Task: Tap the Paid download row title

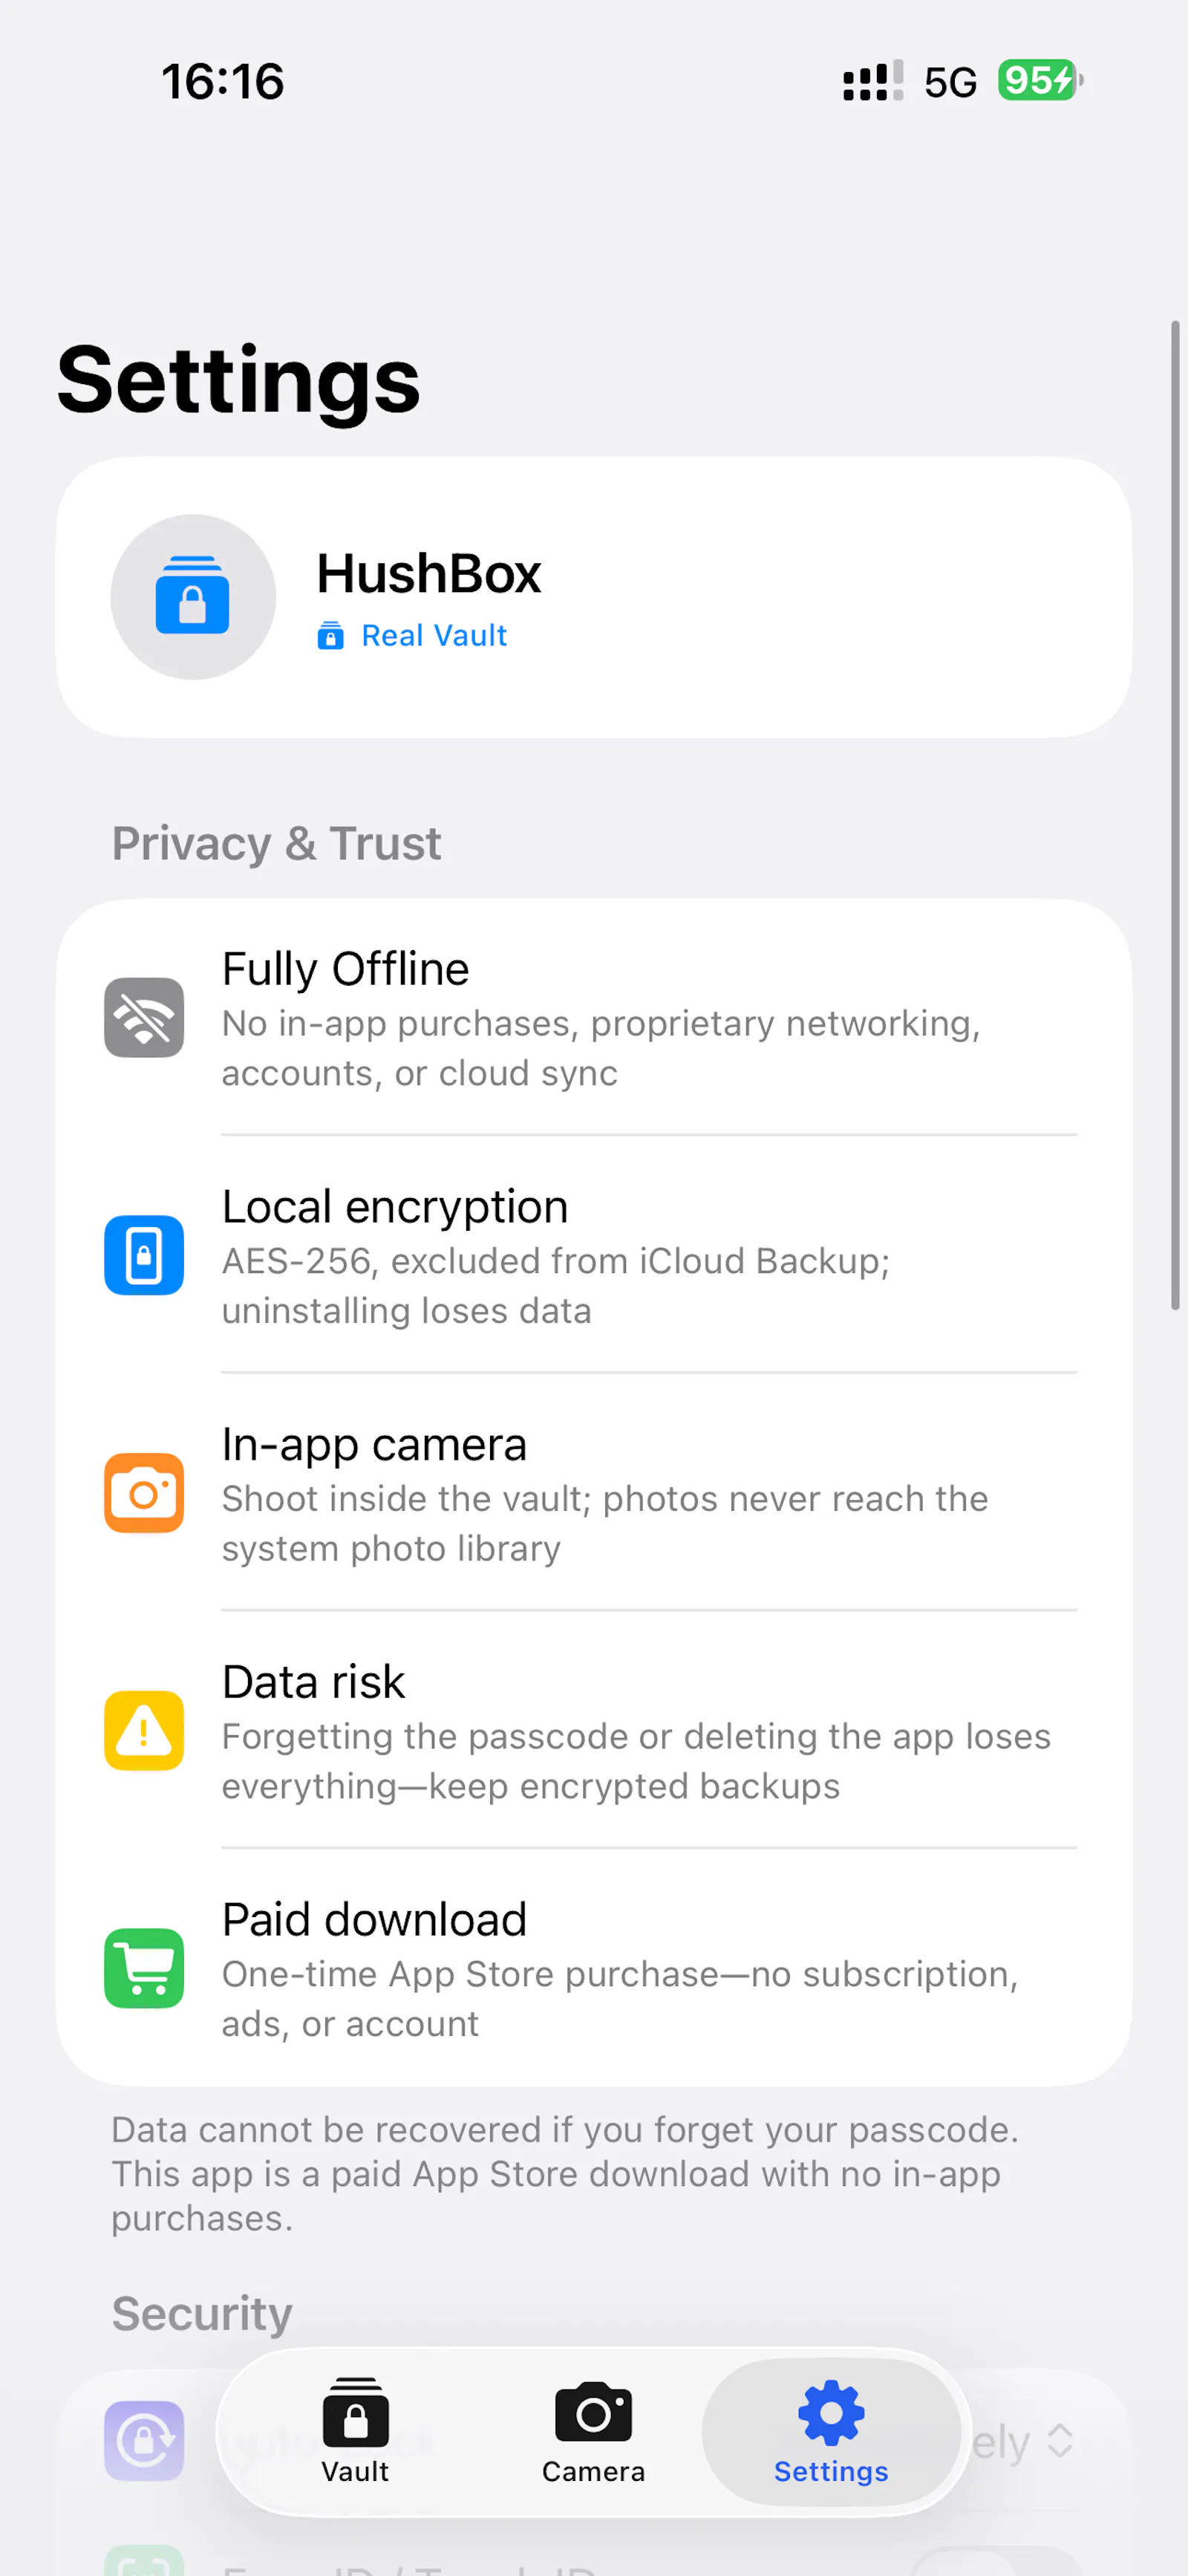Action: point(374,1919)
